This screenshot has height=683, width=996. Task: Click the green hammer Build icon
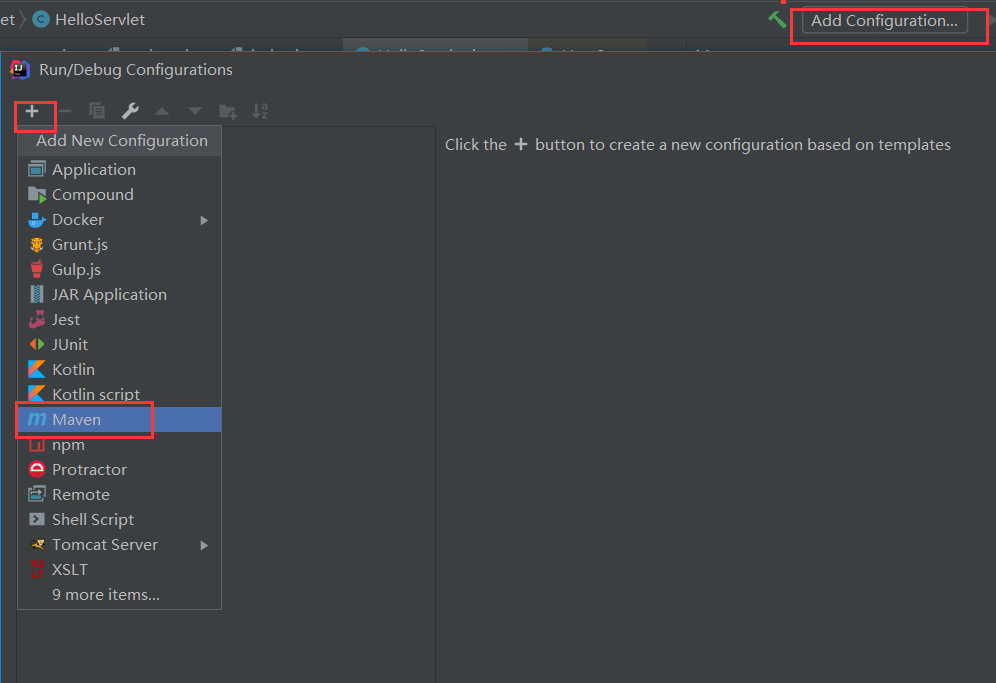[777, 20]
